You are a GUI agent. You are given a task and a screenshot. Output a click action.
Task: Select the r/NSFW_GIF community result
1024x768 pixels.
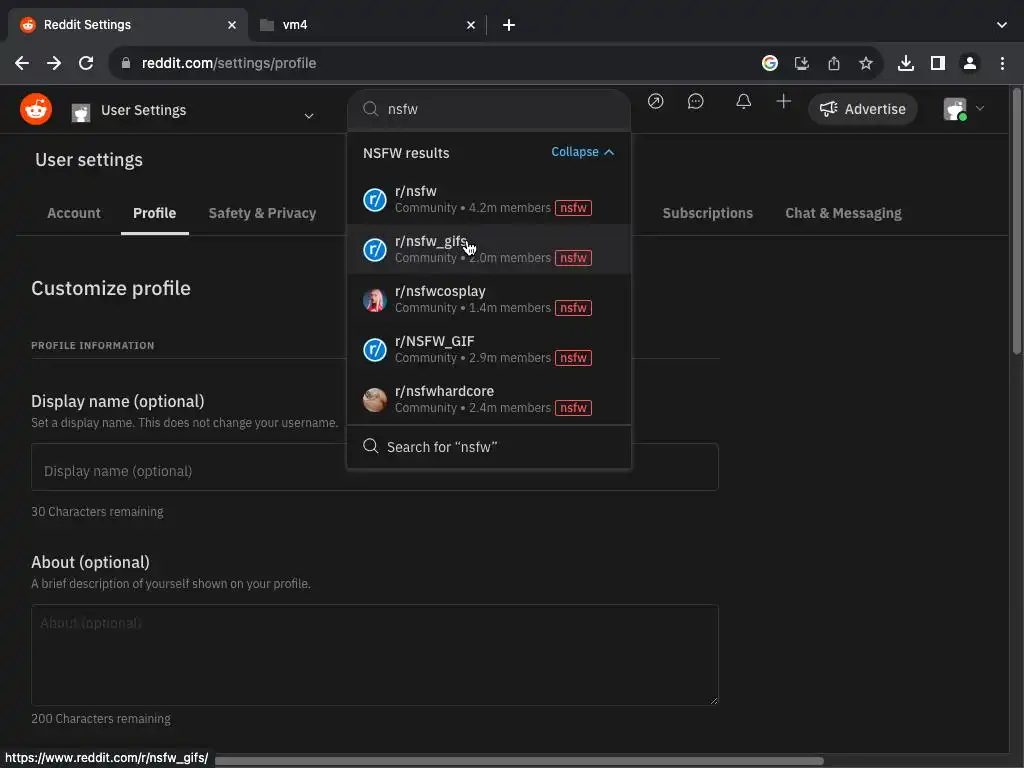pyautogui.click(x=488, y=349)
